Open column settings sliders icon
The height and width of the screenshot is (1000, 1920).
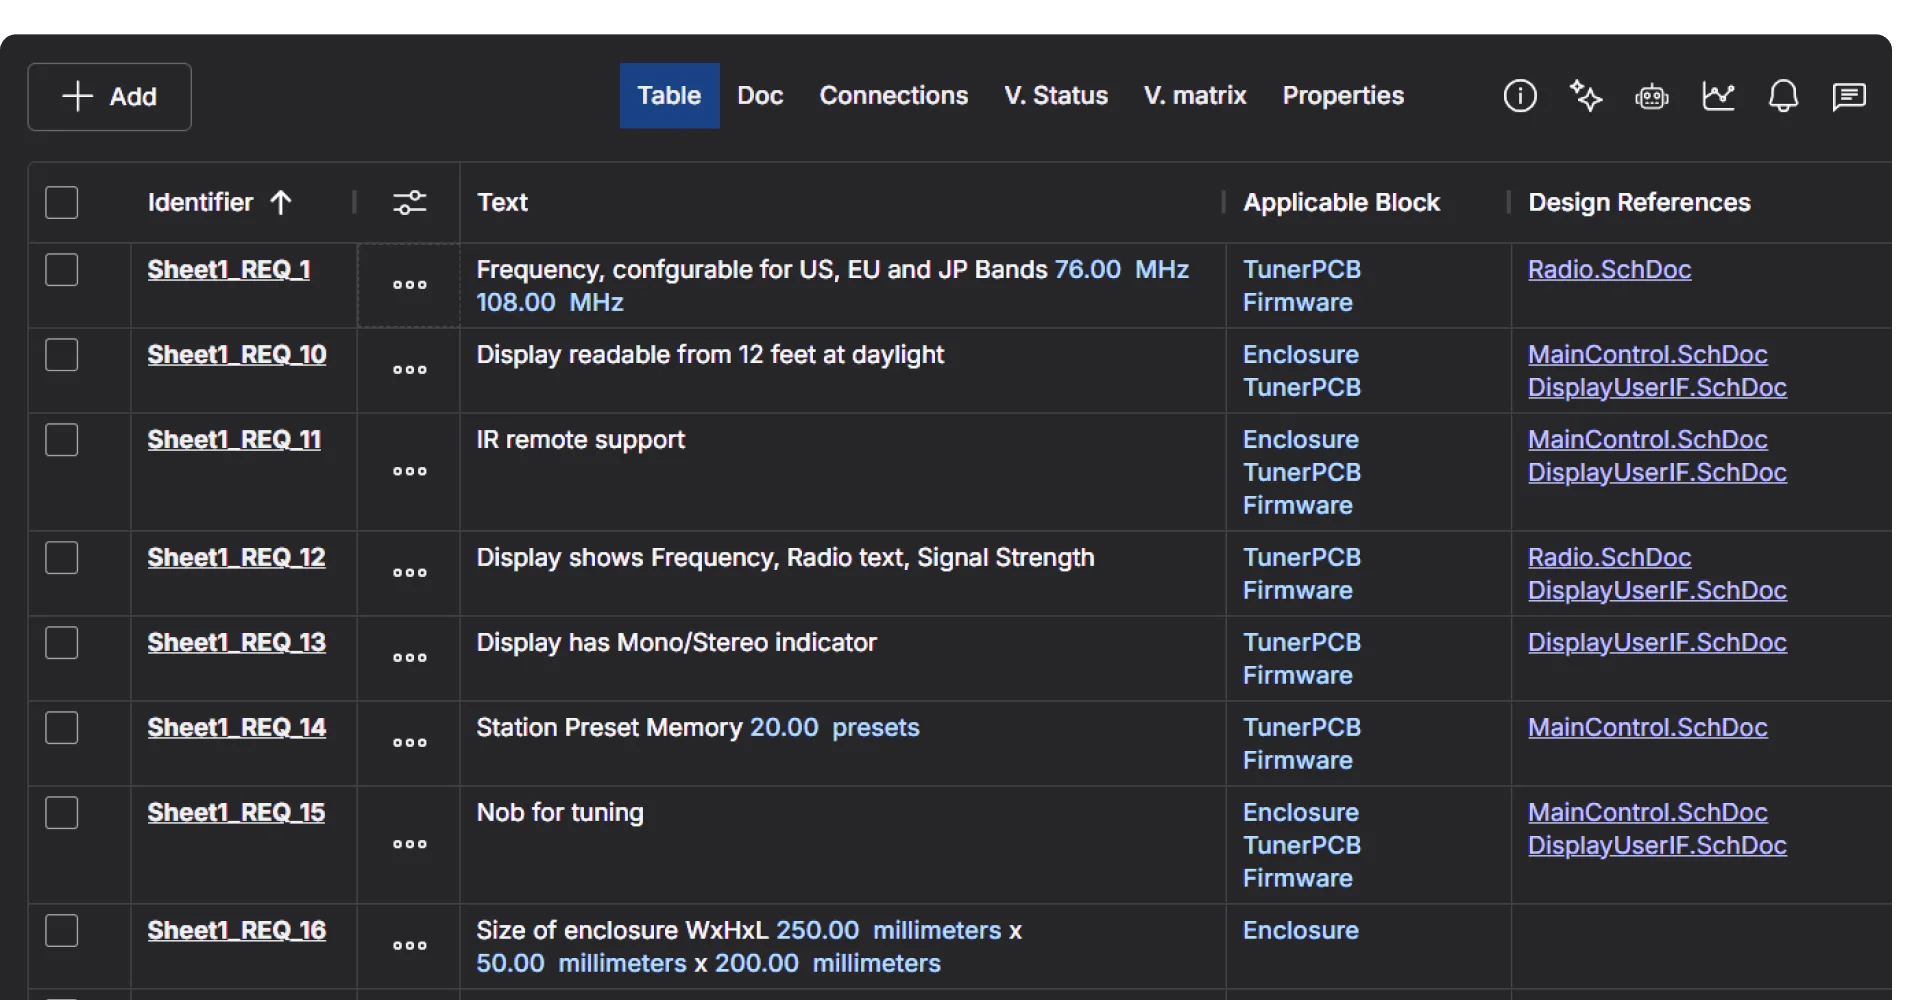409,203
